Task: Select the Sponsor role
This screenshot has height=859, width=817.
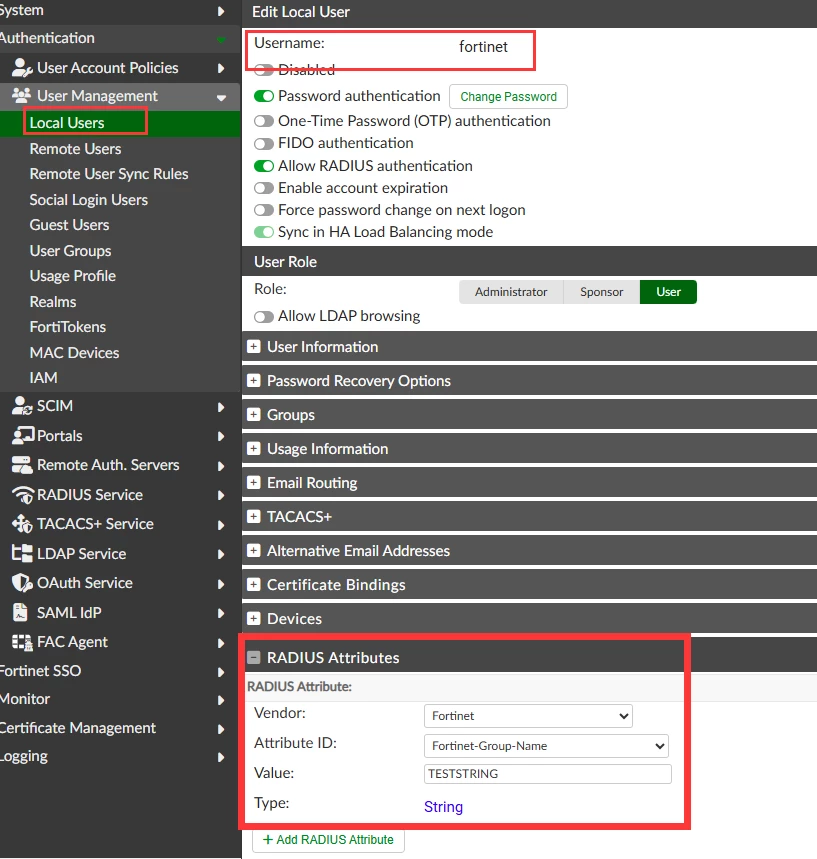Action: [601, 291]
